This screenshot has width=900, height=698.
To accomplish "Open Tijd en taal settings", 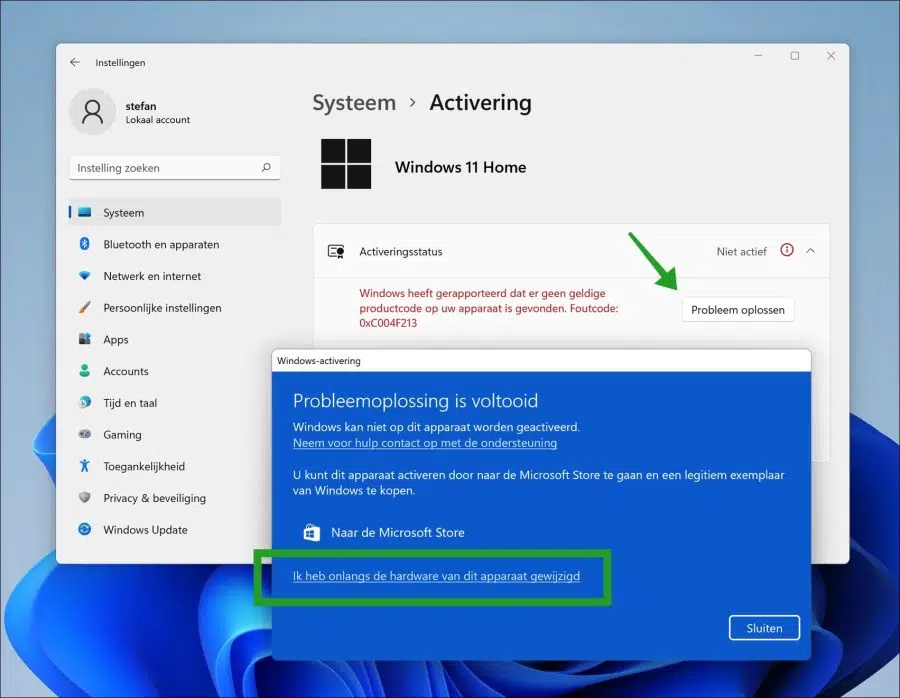I will 174,403.
